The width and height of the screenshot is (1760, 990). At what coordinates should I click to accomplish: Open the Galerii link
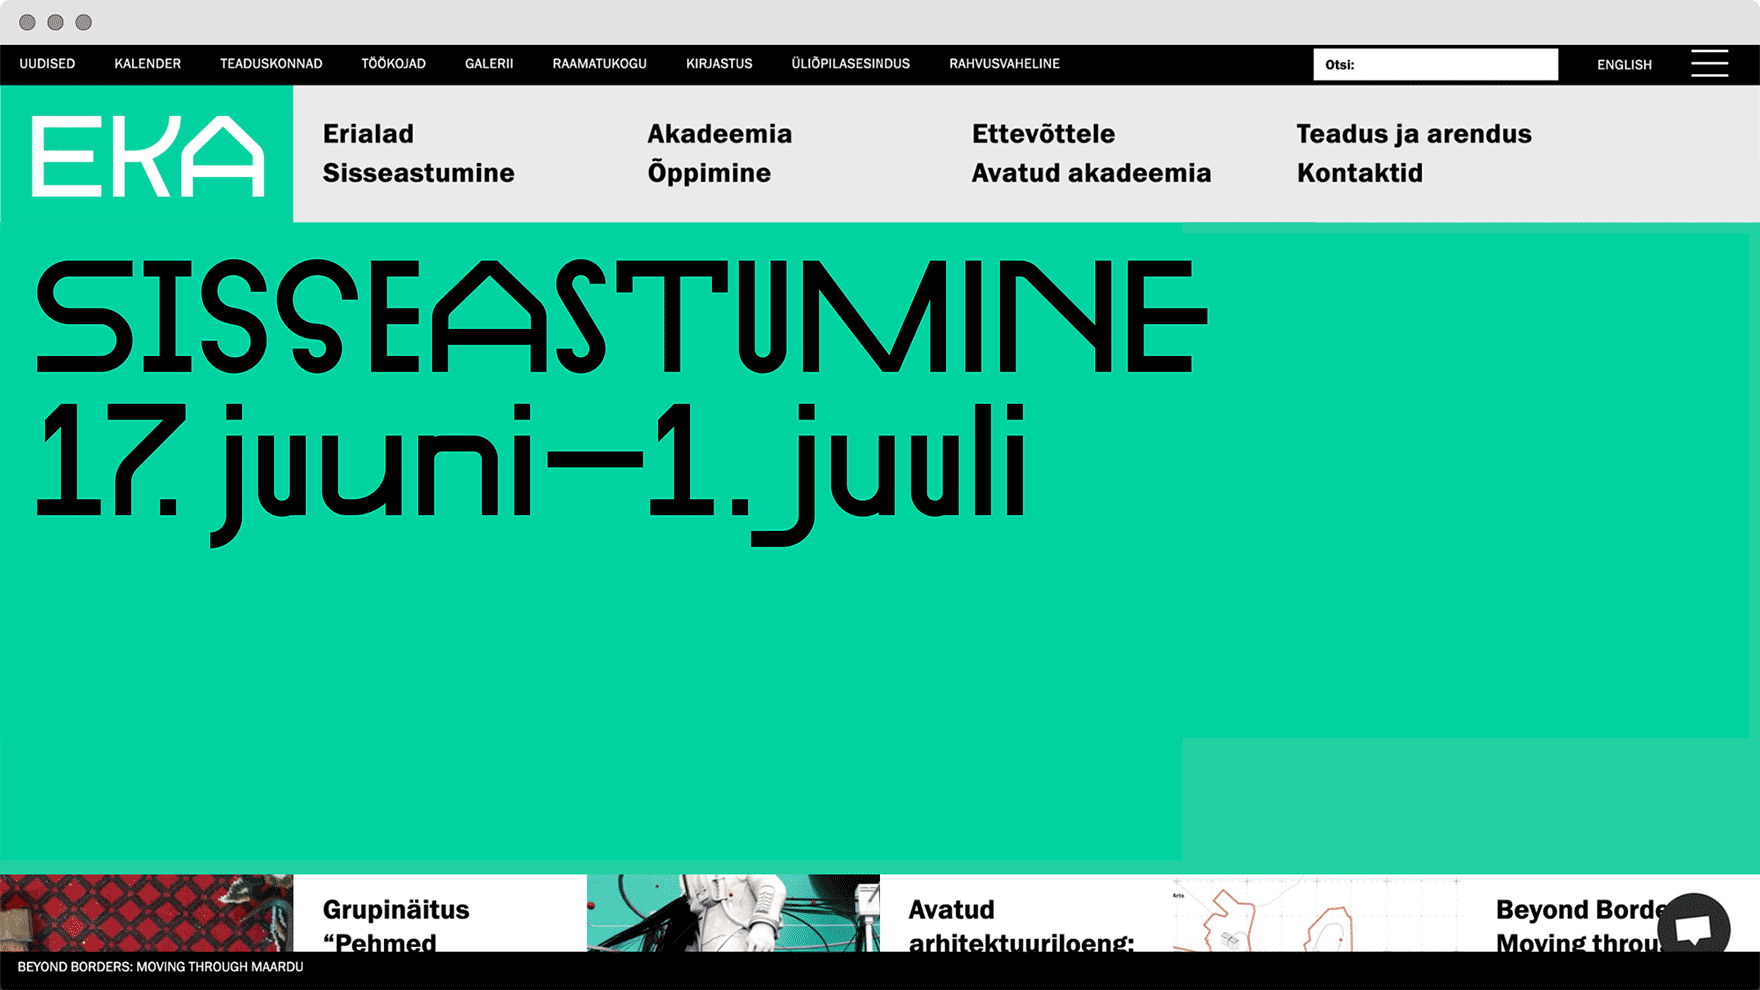point(489,64)
